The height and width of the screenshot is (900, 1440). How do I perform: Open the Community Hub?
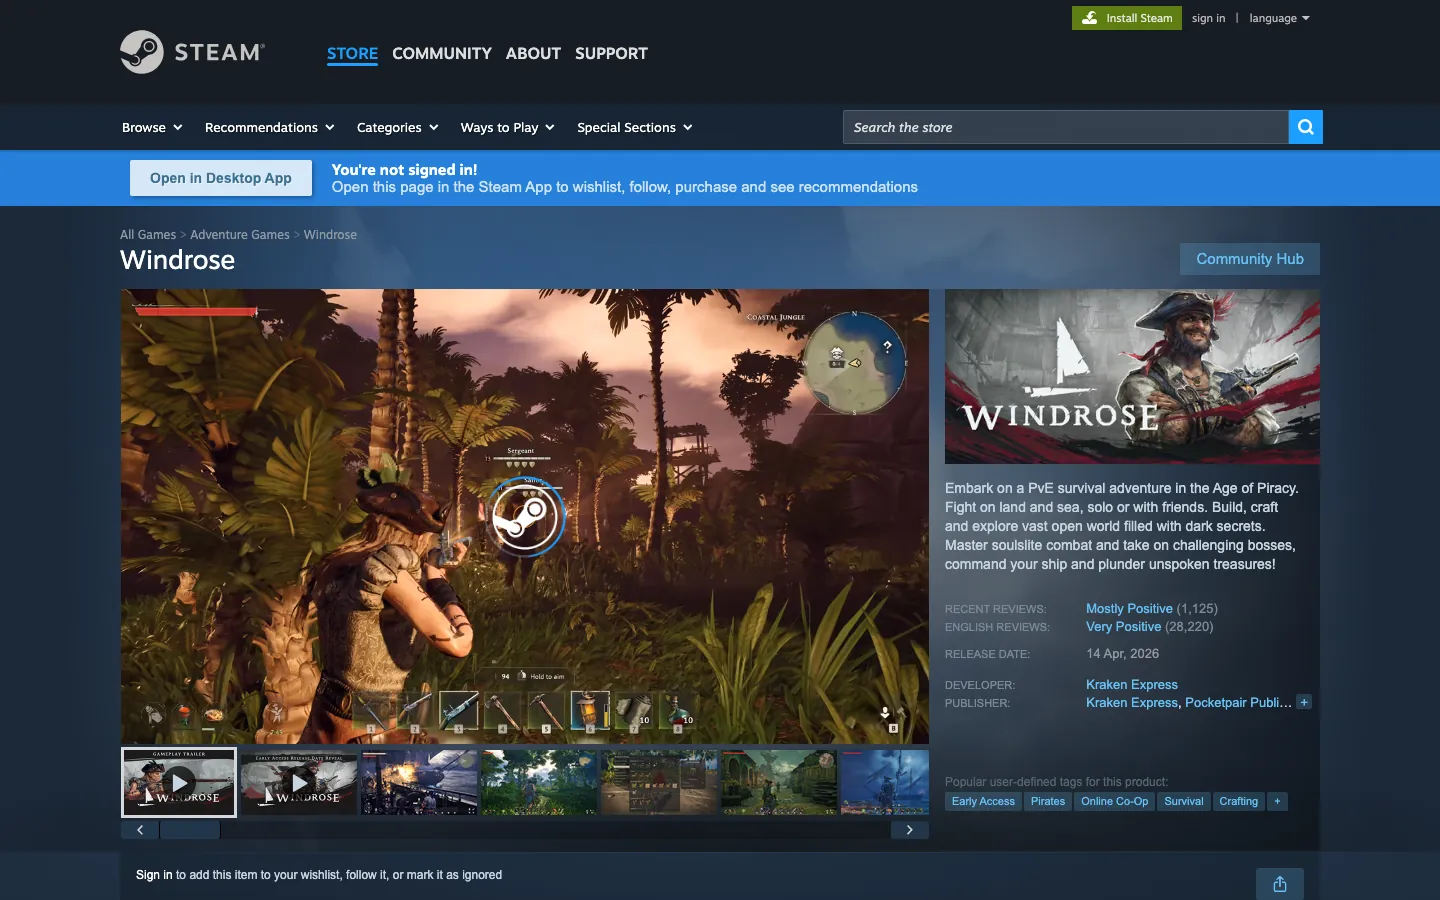(x=1250, y=259)
